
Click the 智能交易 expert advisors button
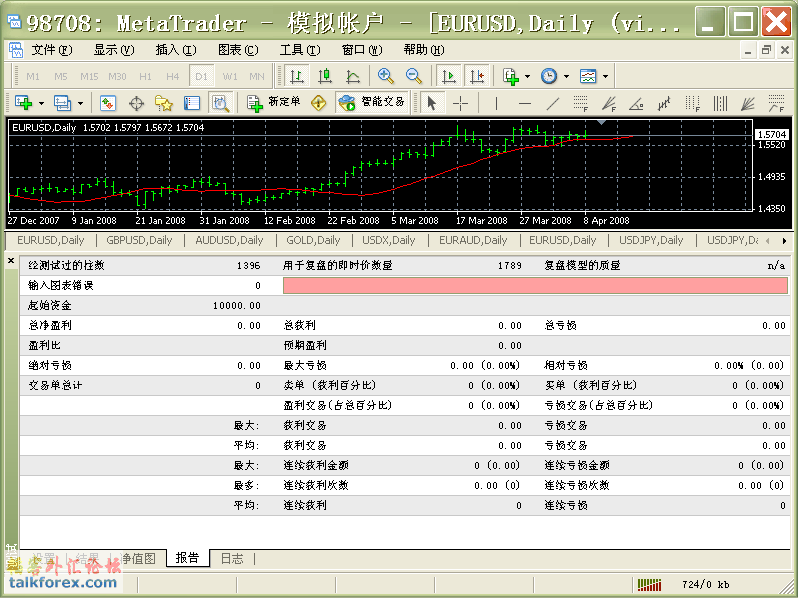point(373,103)
